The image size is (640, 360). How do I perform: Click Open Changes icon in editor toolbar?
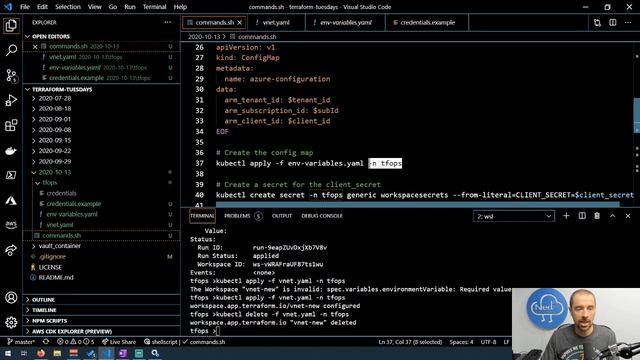[x=597, y=22]
